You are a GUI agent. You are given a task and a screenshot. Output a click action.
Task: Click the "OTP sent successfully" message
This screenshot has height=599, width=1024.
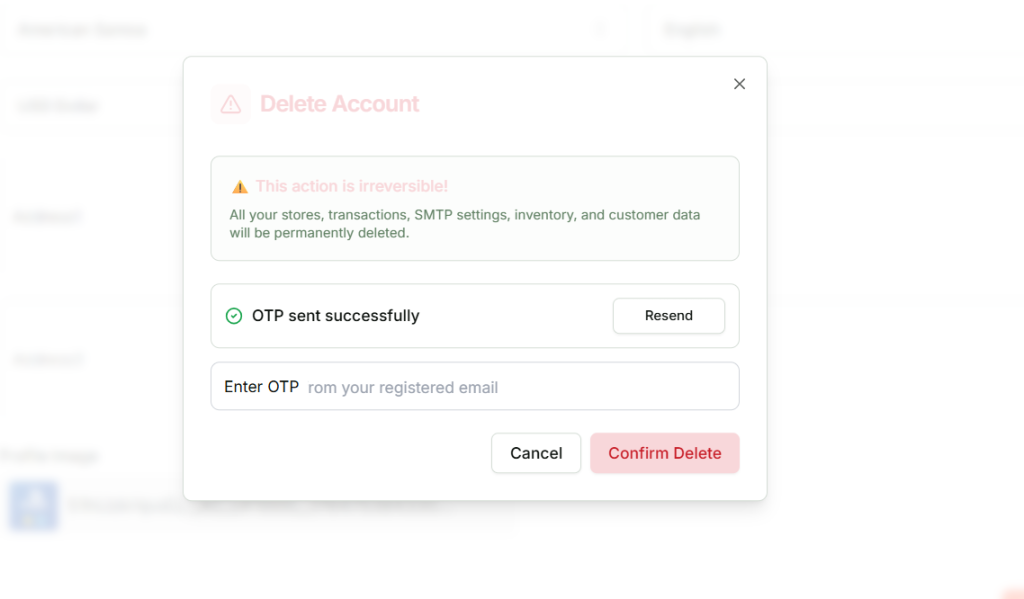click(x=335, y=316)
